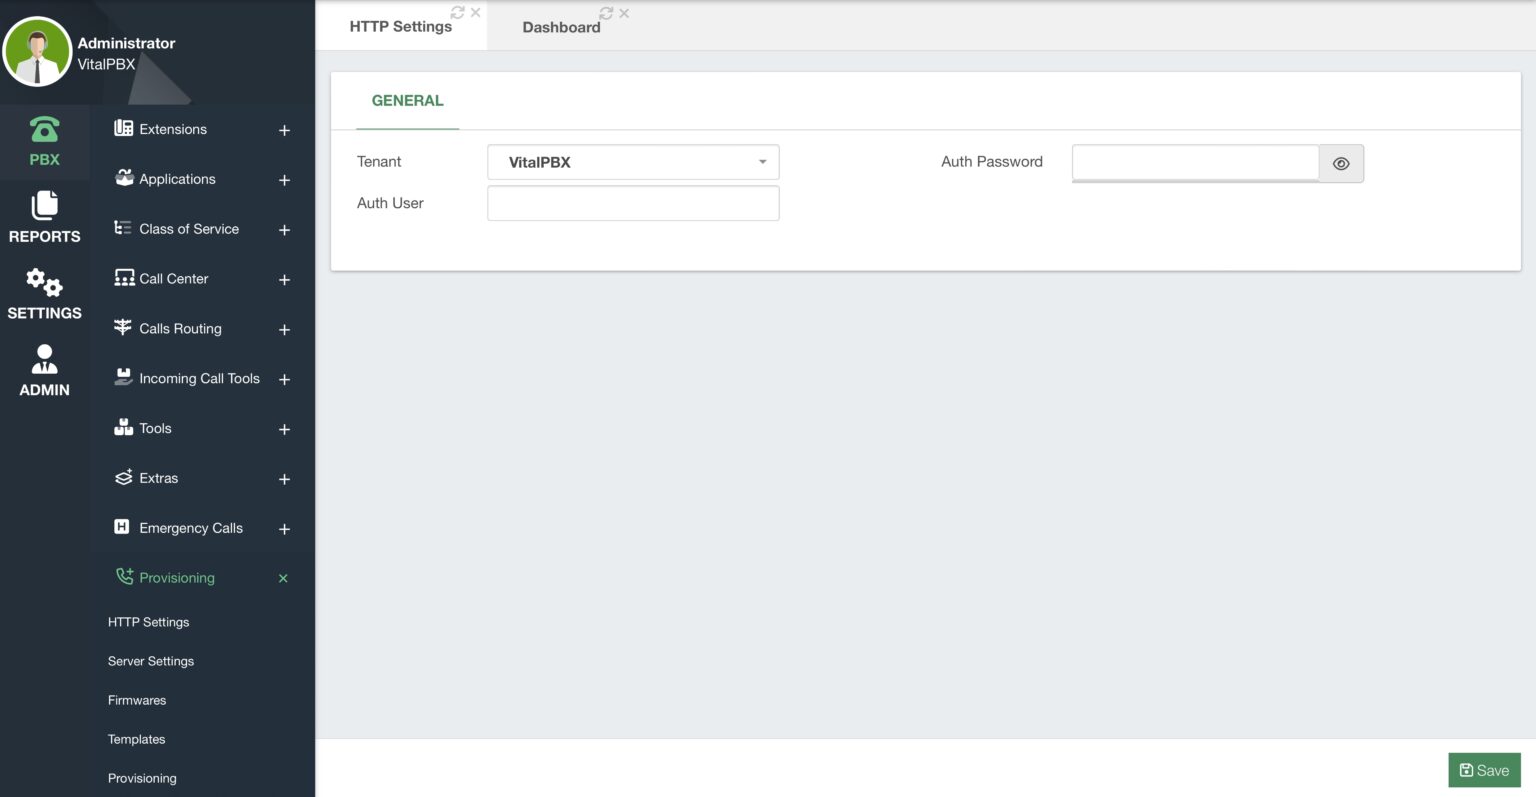Open the Admin user icon
The image size is (1536, 797).
(44, 359)
